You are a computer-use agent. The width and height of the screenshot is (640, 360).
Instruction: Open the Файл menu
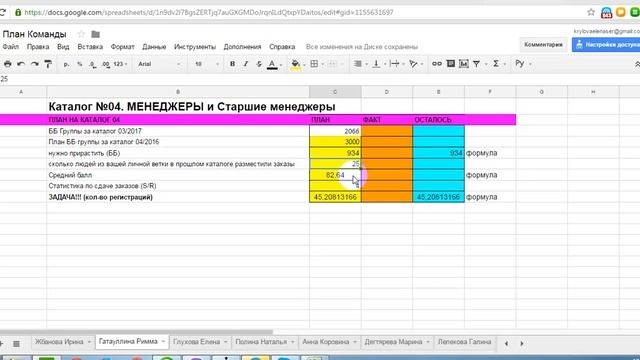(11, 47)
